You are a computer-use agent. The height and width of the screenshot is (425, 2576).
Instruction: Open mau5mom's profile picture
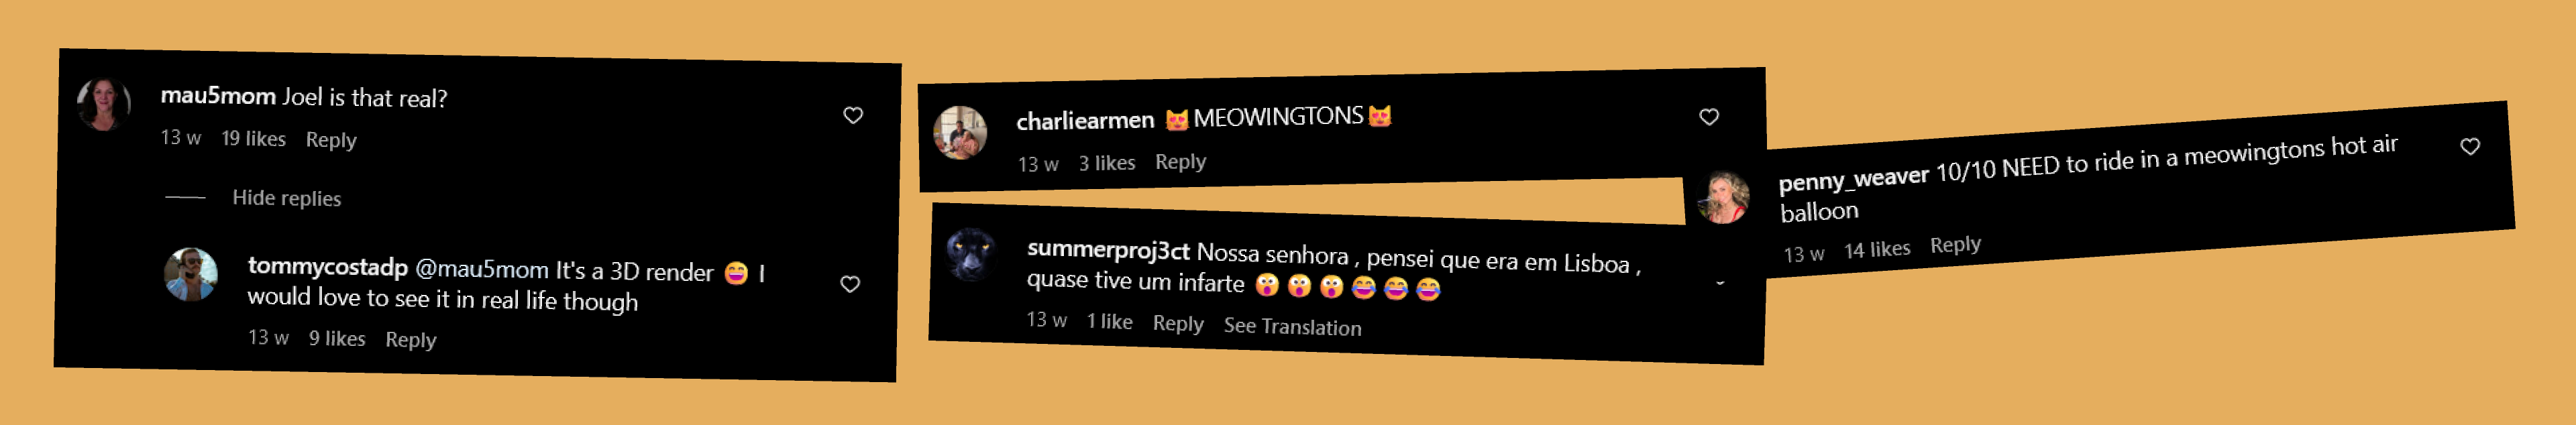coord(104,103)
